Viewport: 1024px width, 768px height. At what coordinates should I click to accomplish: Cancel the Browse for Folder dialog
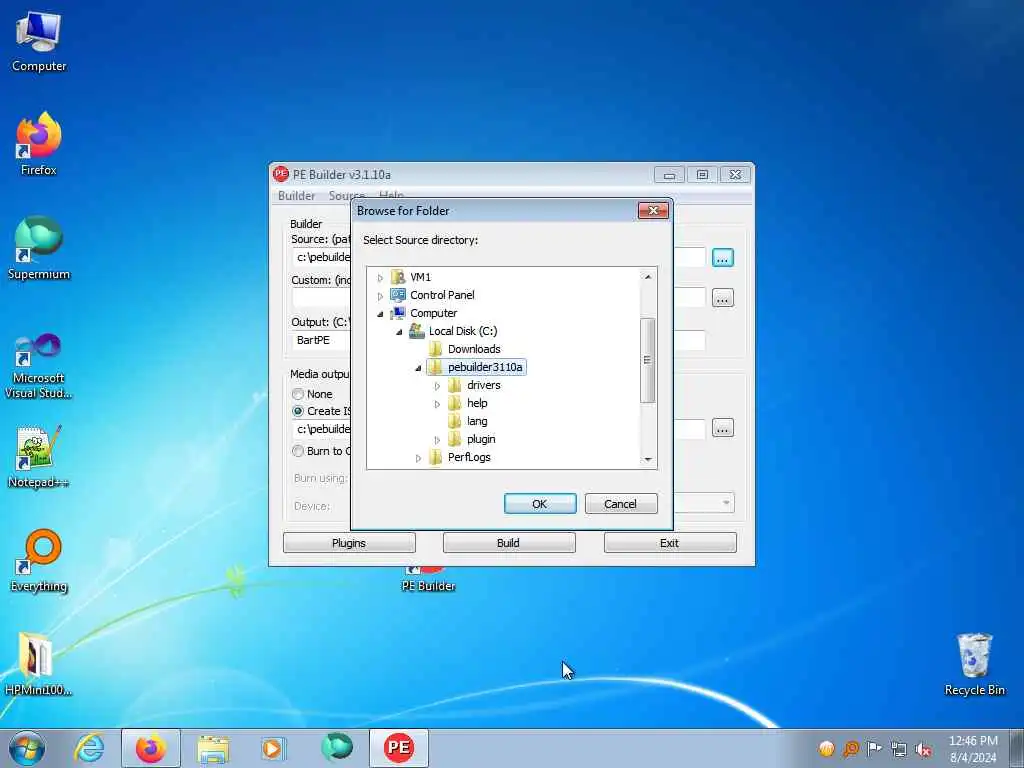pos(620,504)
